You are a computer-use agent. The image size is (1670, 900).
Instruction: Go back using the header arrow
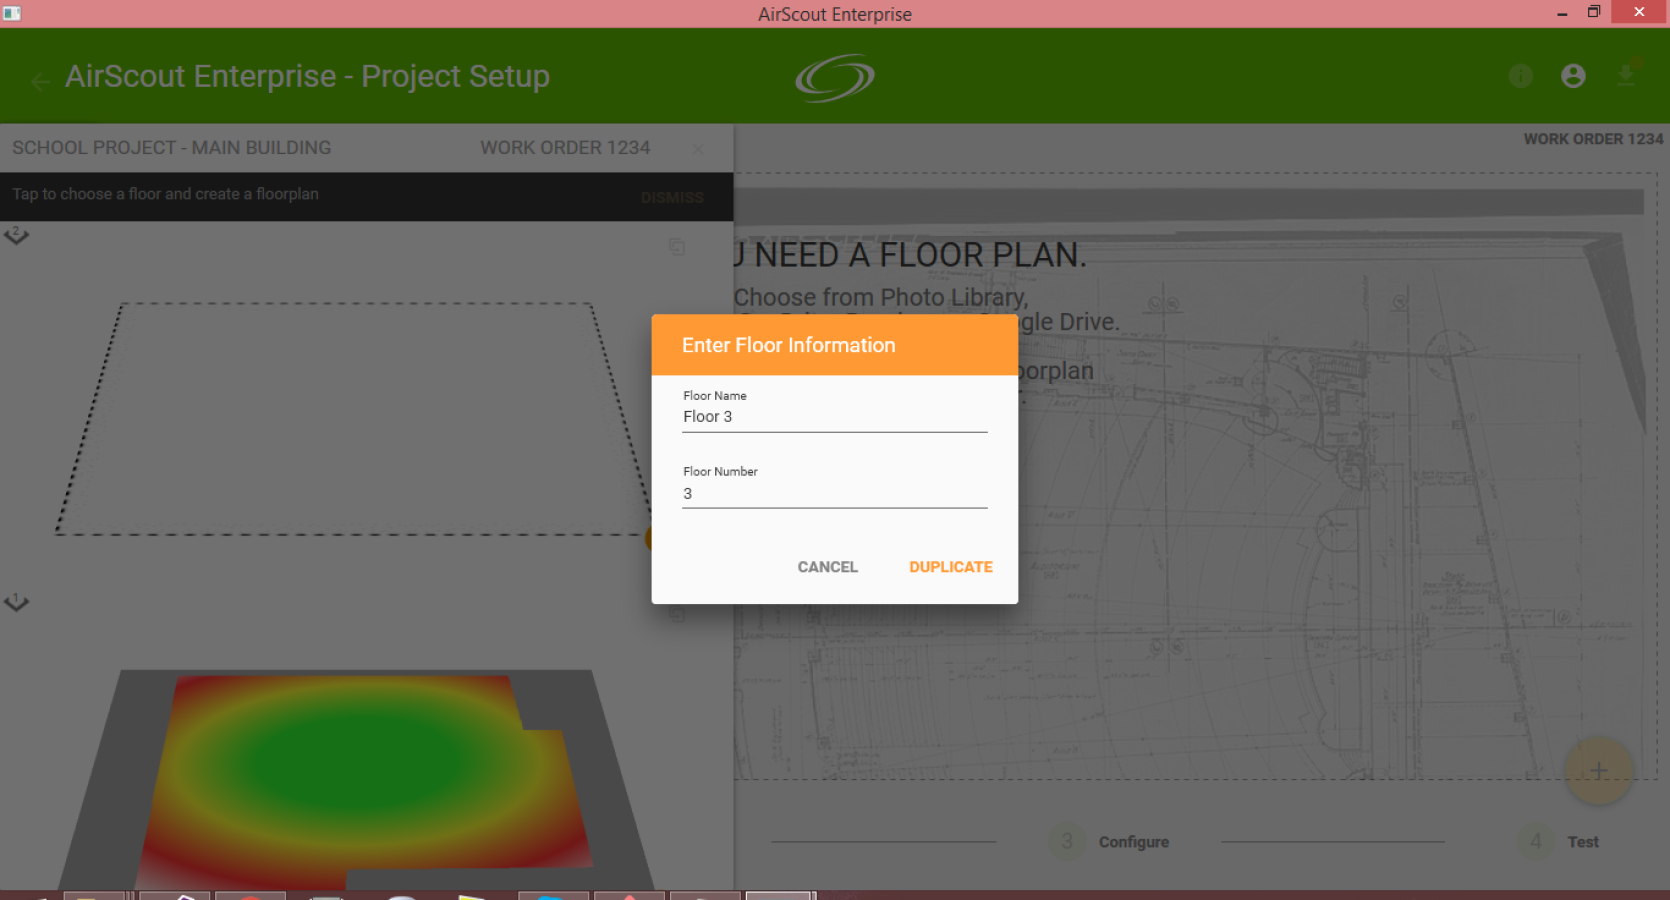tap(40, 82)
